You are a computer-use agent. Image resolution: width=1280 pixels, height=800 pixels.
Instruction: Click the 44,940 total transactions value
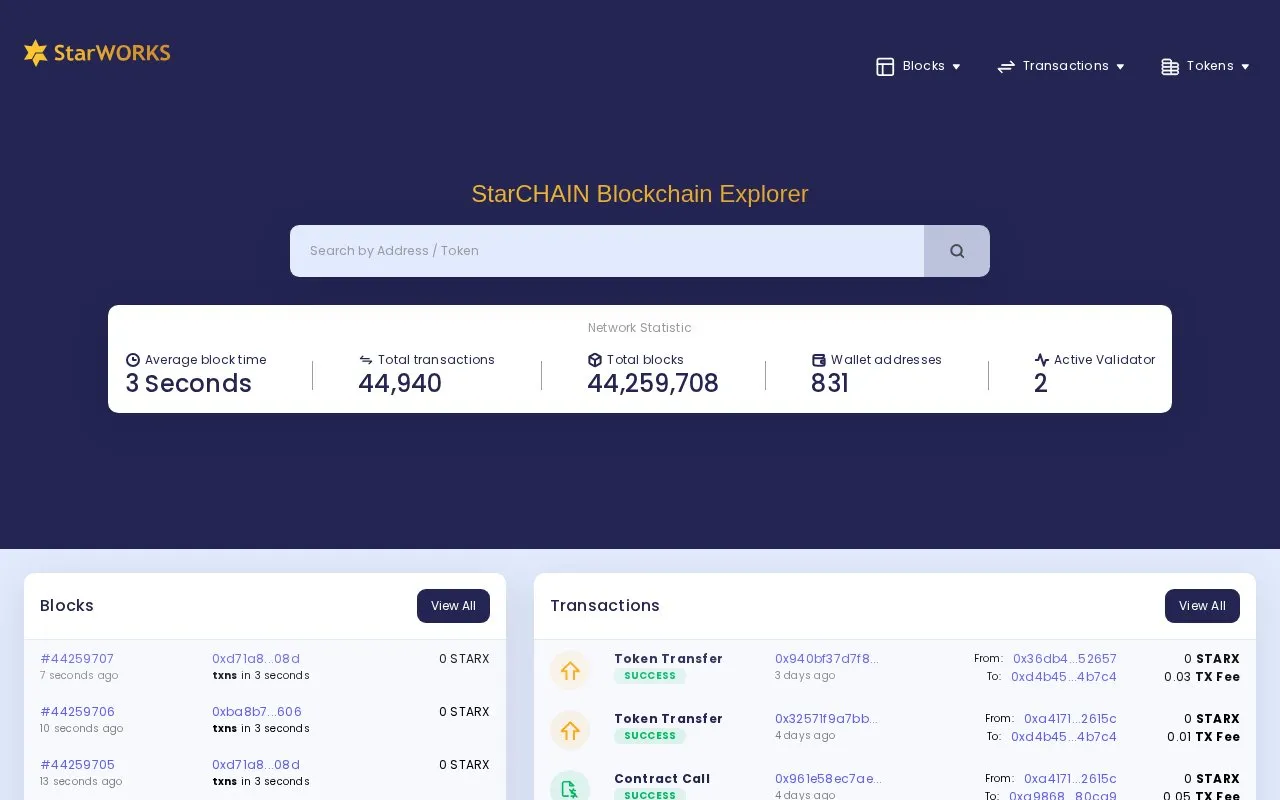click(400, 384)
